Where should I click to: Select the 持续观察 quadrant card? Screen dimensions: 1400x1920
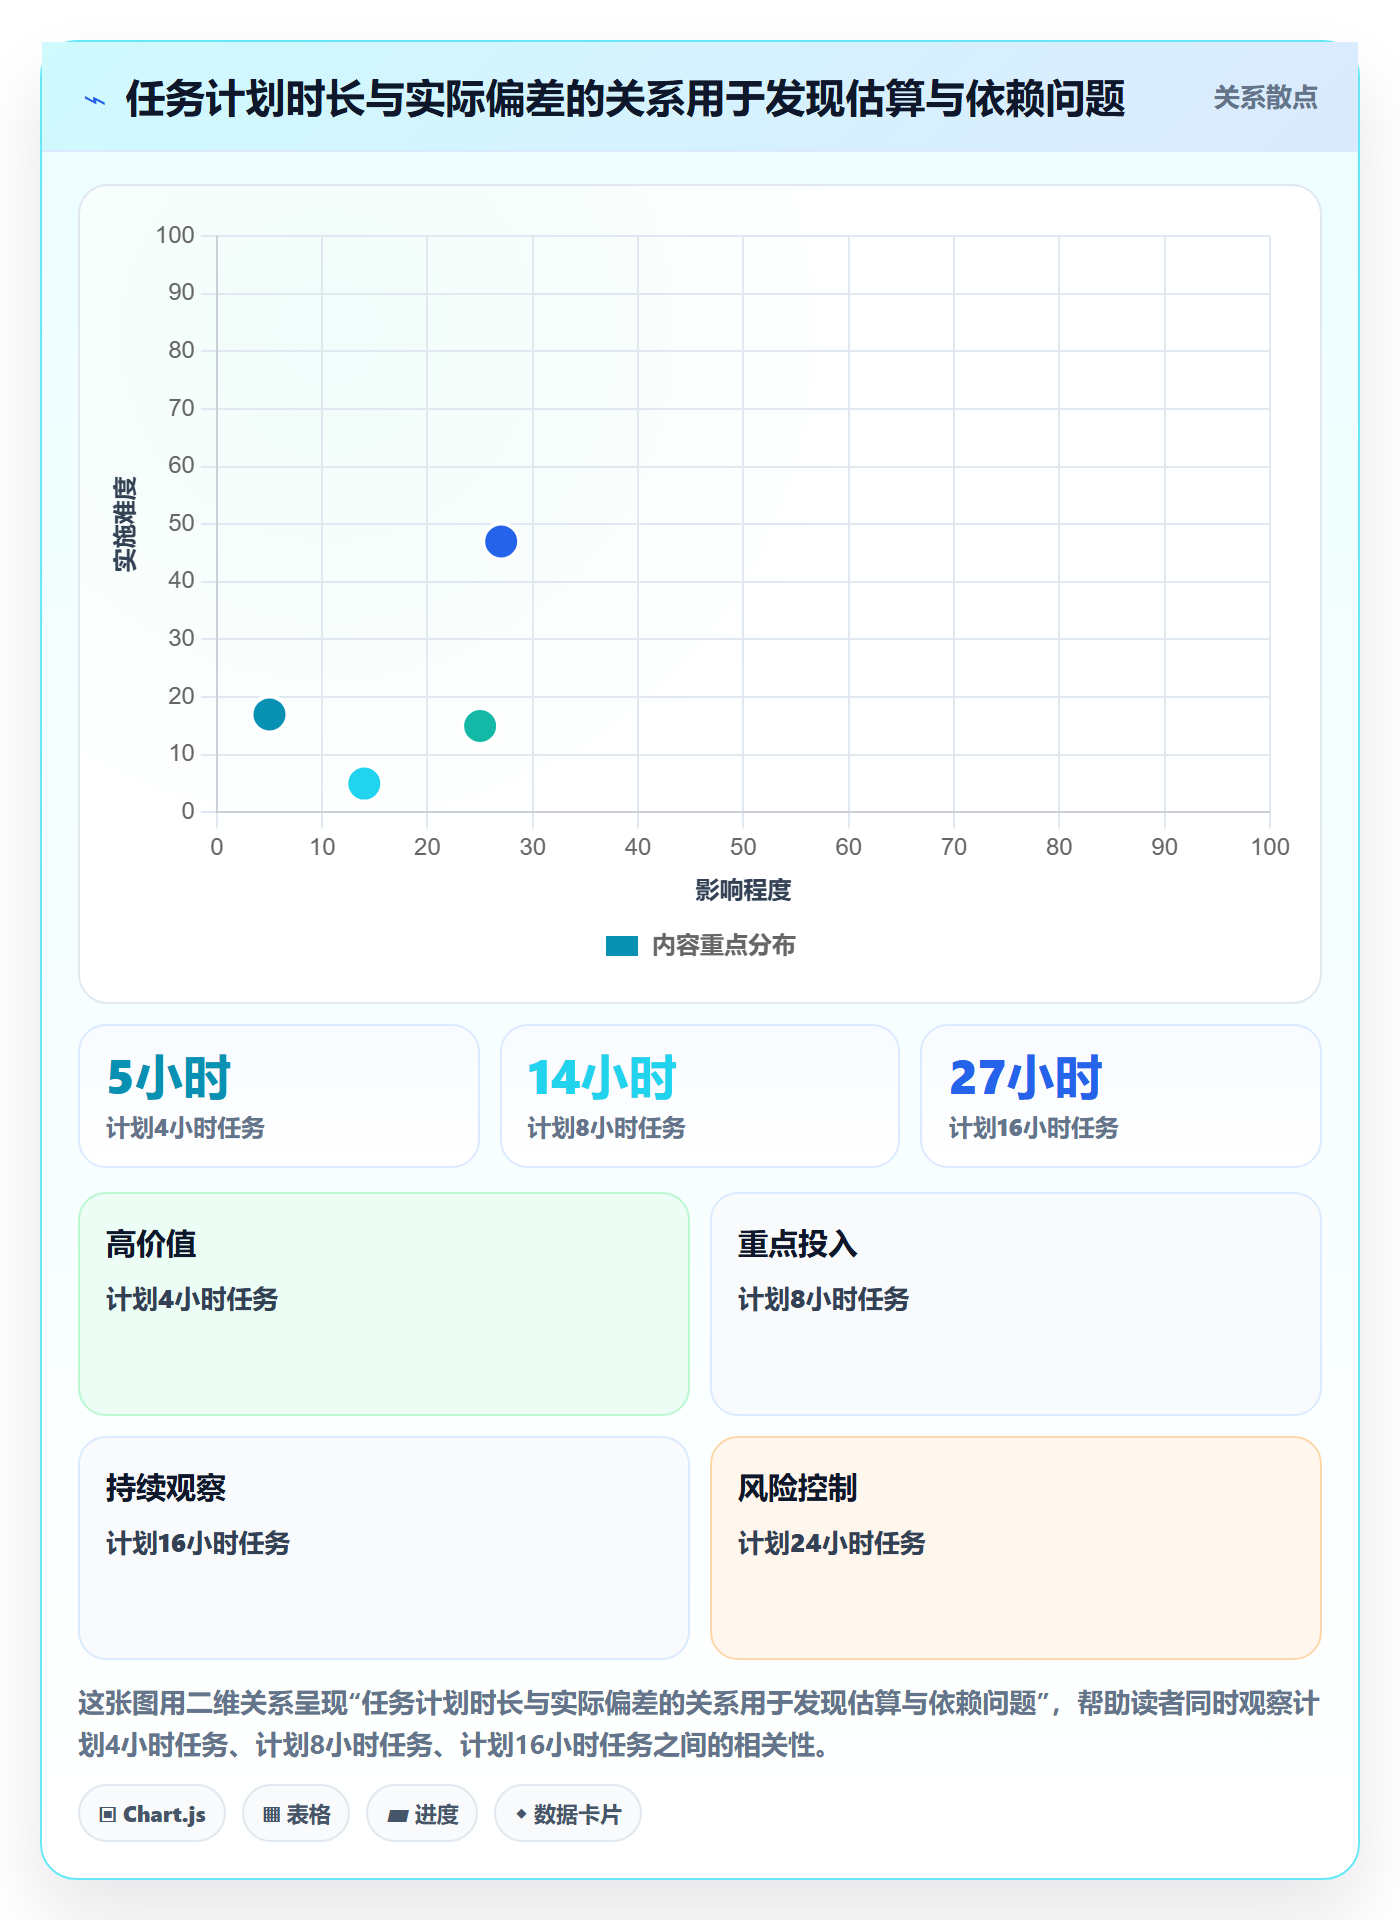point(384,1548)
